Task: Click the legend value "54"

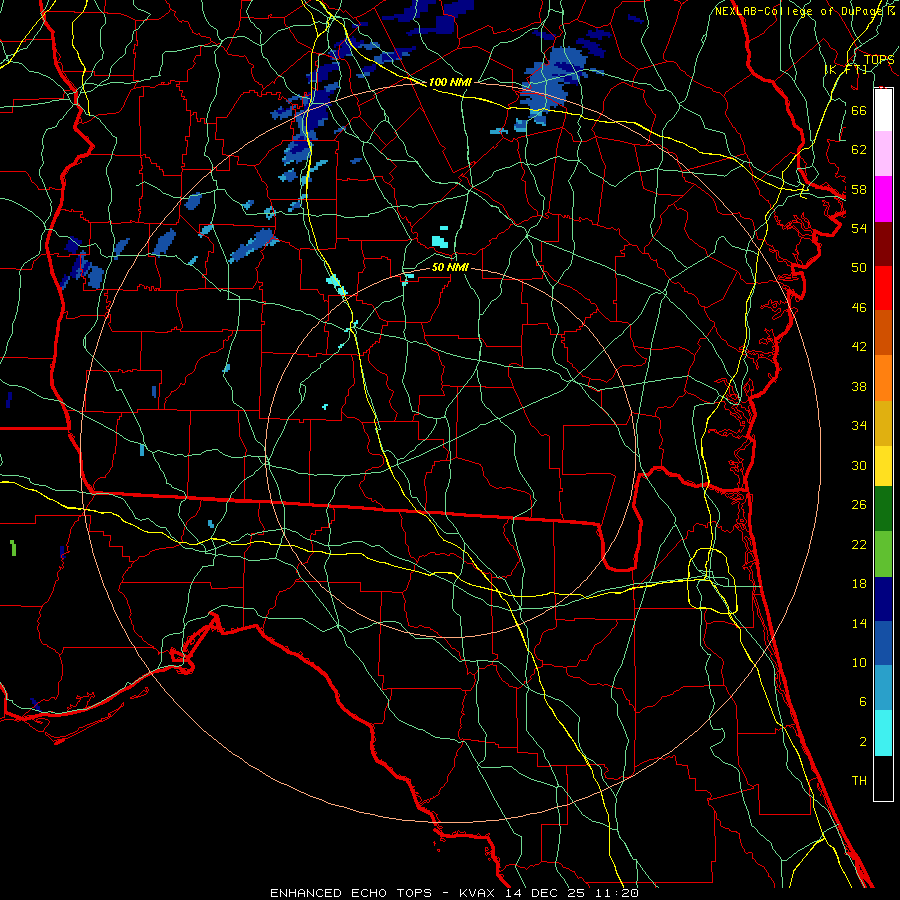Action: point(859,228)
